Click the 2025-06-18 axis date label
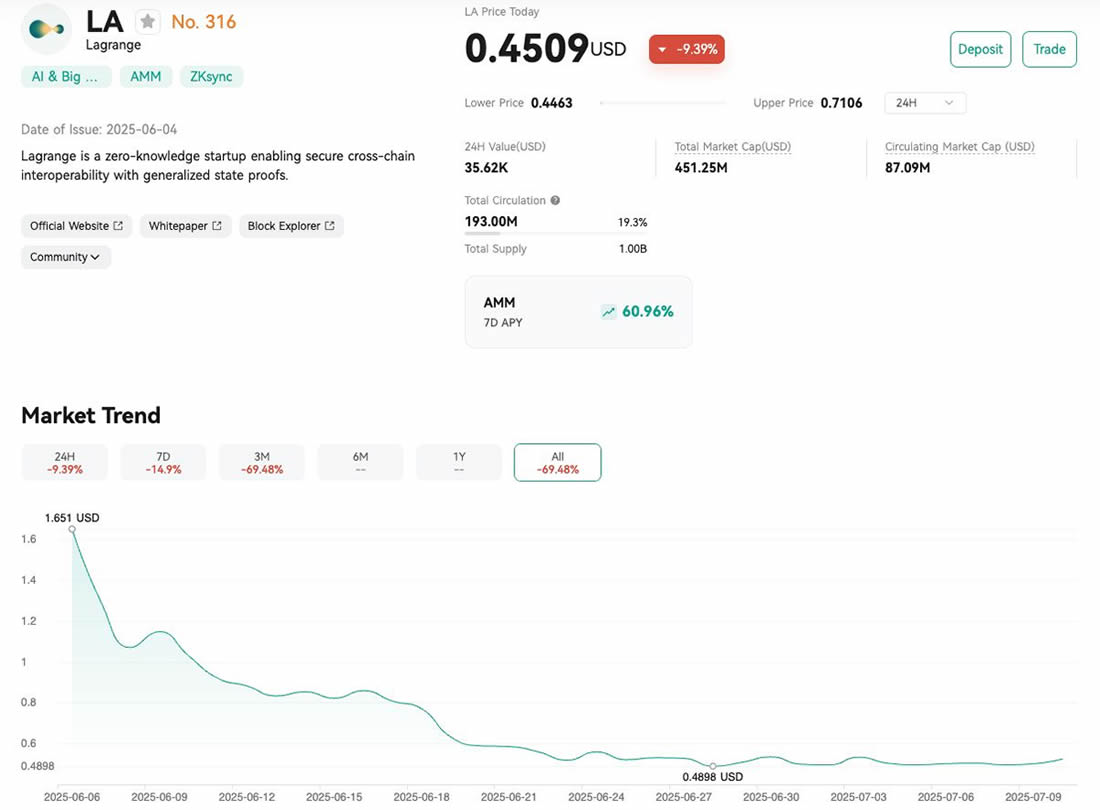Image resolution: width=1100 pixels, height=810 pixels. [x=421, y=797]
